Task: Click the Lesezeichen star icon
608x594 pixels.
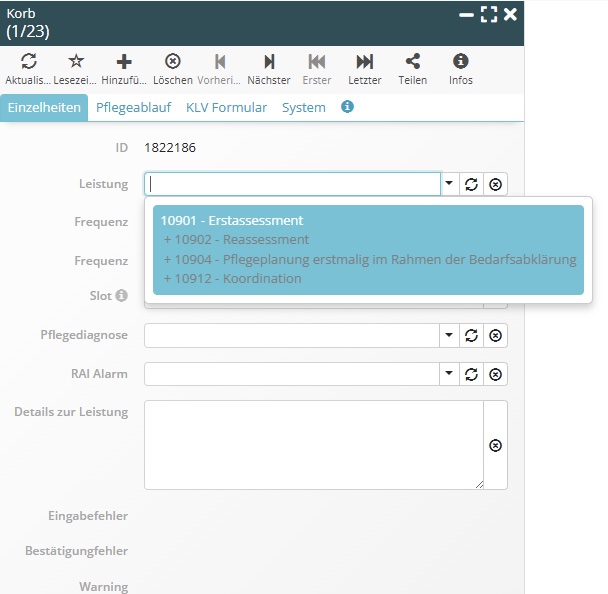Action: point(76,62)
